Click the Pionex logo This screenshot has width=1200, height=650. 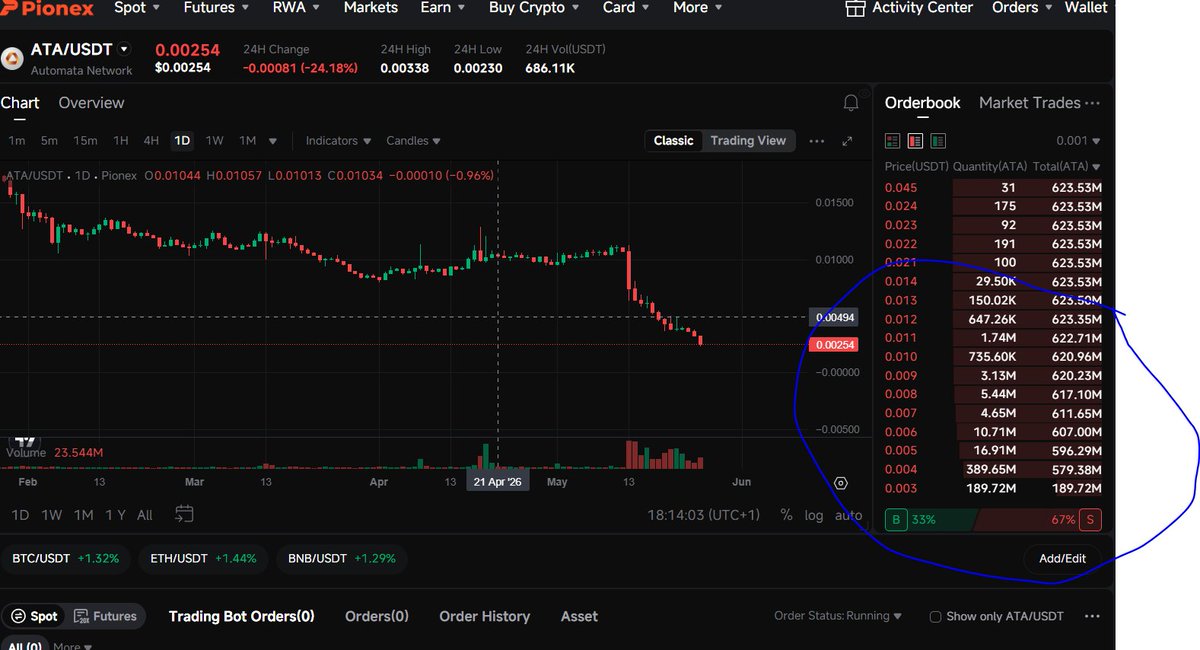point(47,8)
